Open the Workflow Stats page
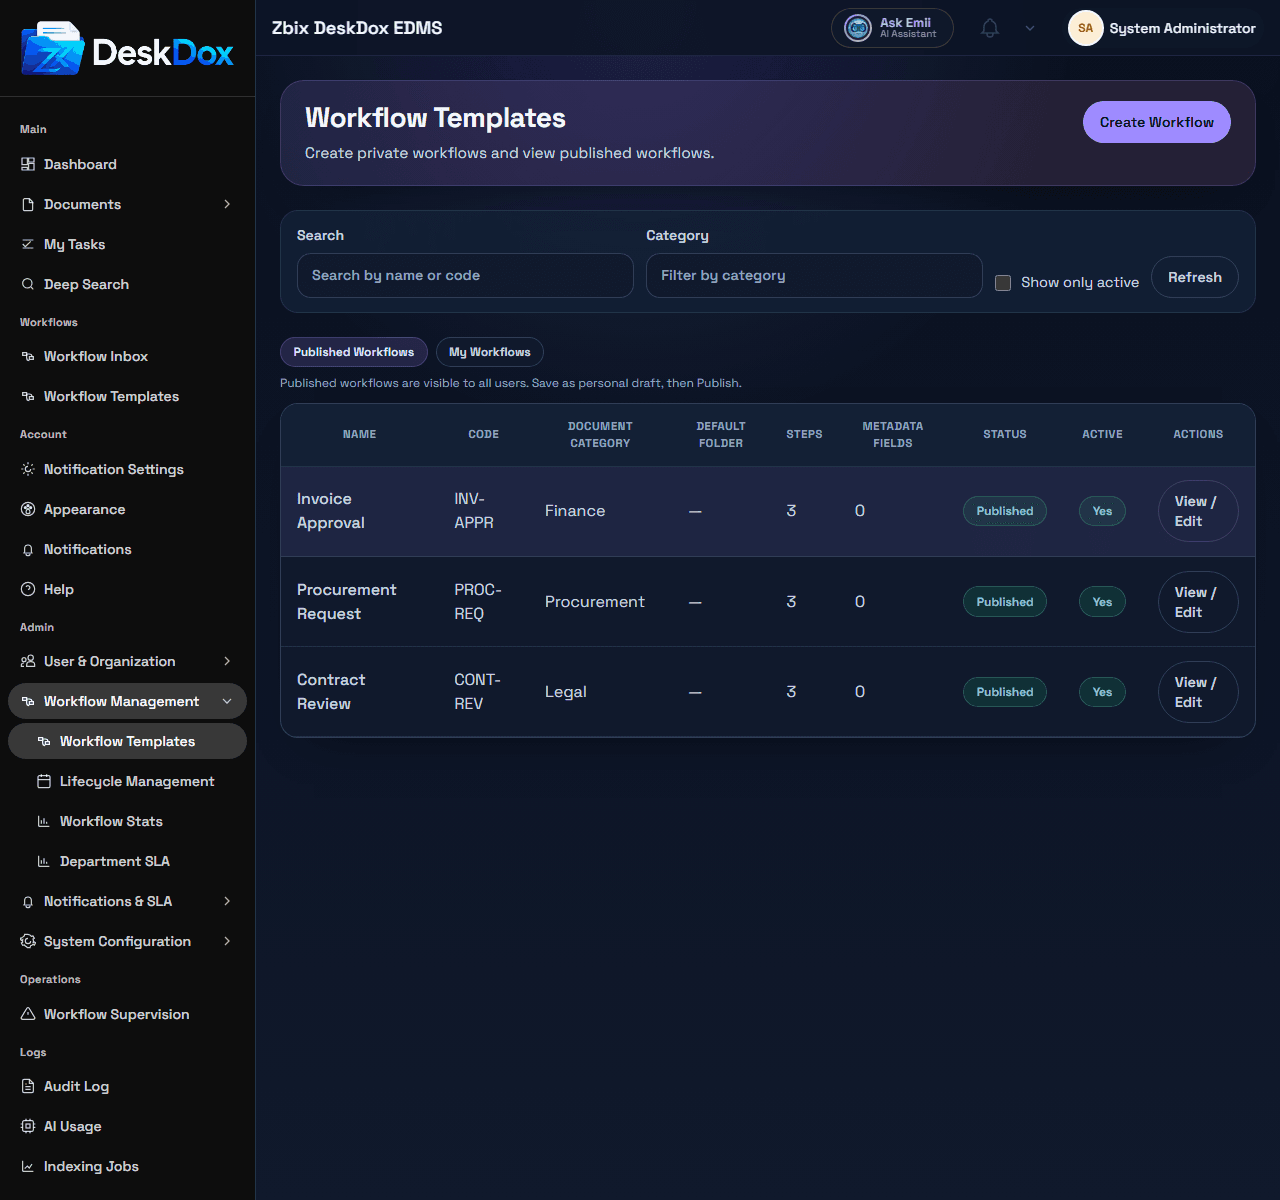This screenshot has width=1280, height=1200. click(127, 821)
